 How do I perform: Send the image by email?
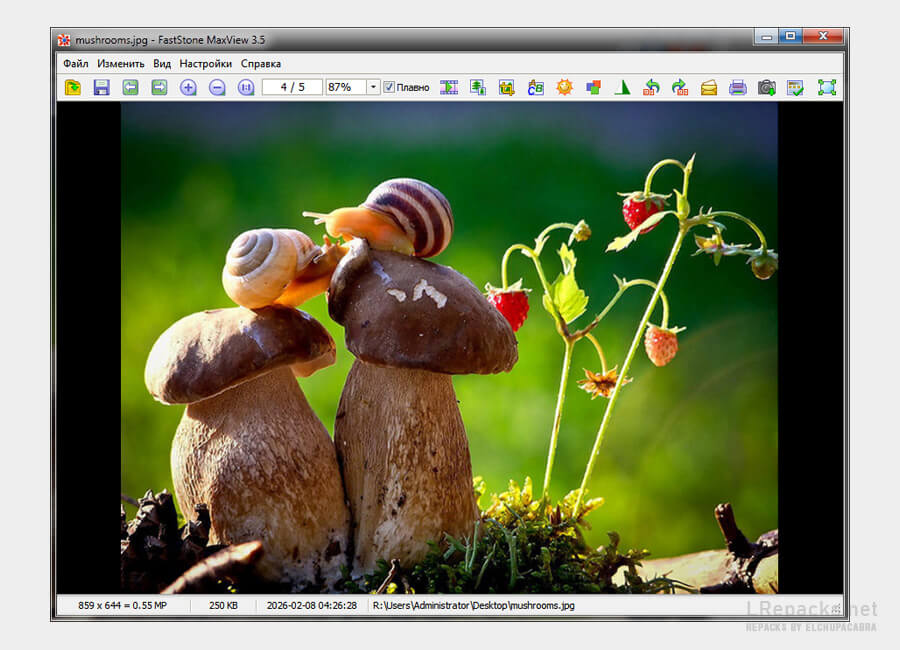pos(709,88)
